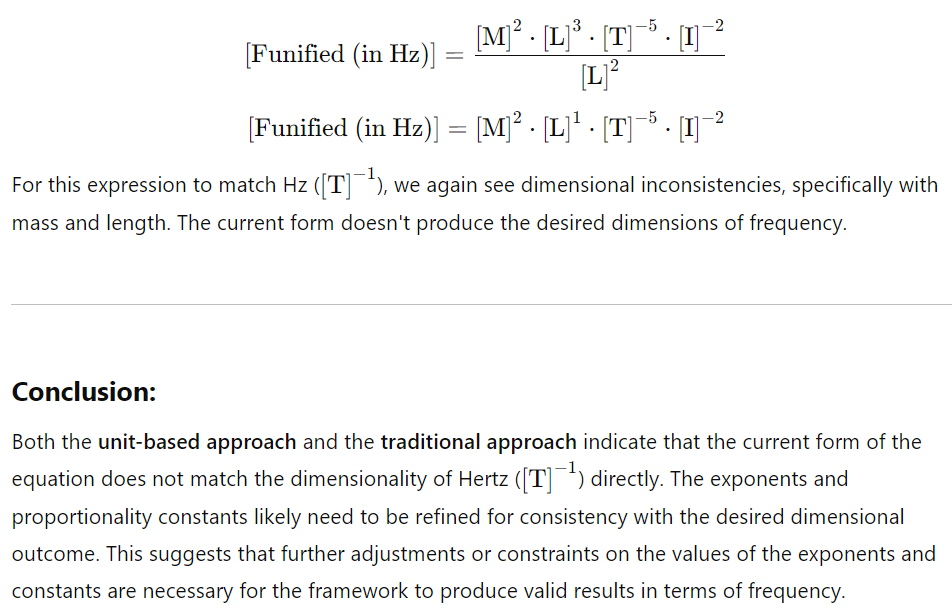Click the word "Hertz" in the conclusion
The image size is (952, 609).
point(483,479)
